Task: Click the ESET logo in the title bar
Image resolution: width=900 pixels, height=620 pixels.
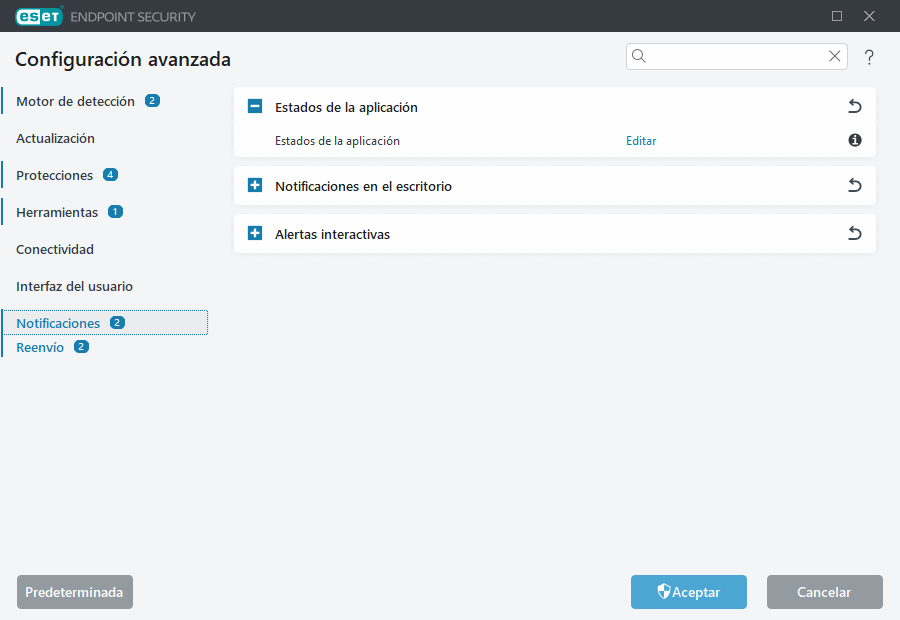Action: tap(39, 16)
